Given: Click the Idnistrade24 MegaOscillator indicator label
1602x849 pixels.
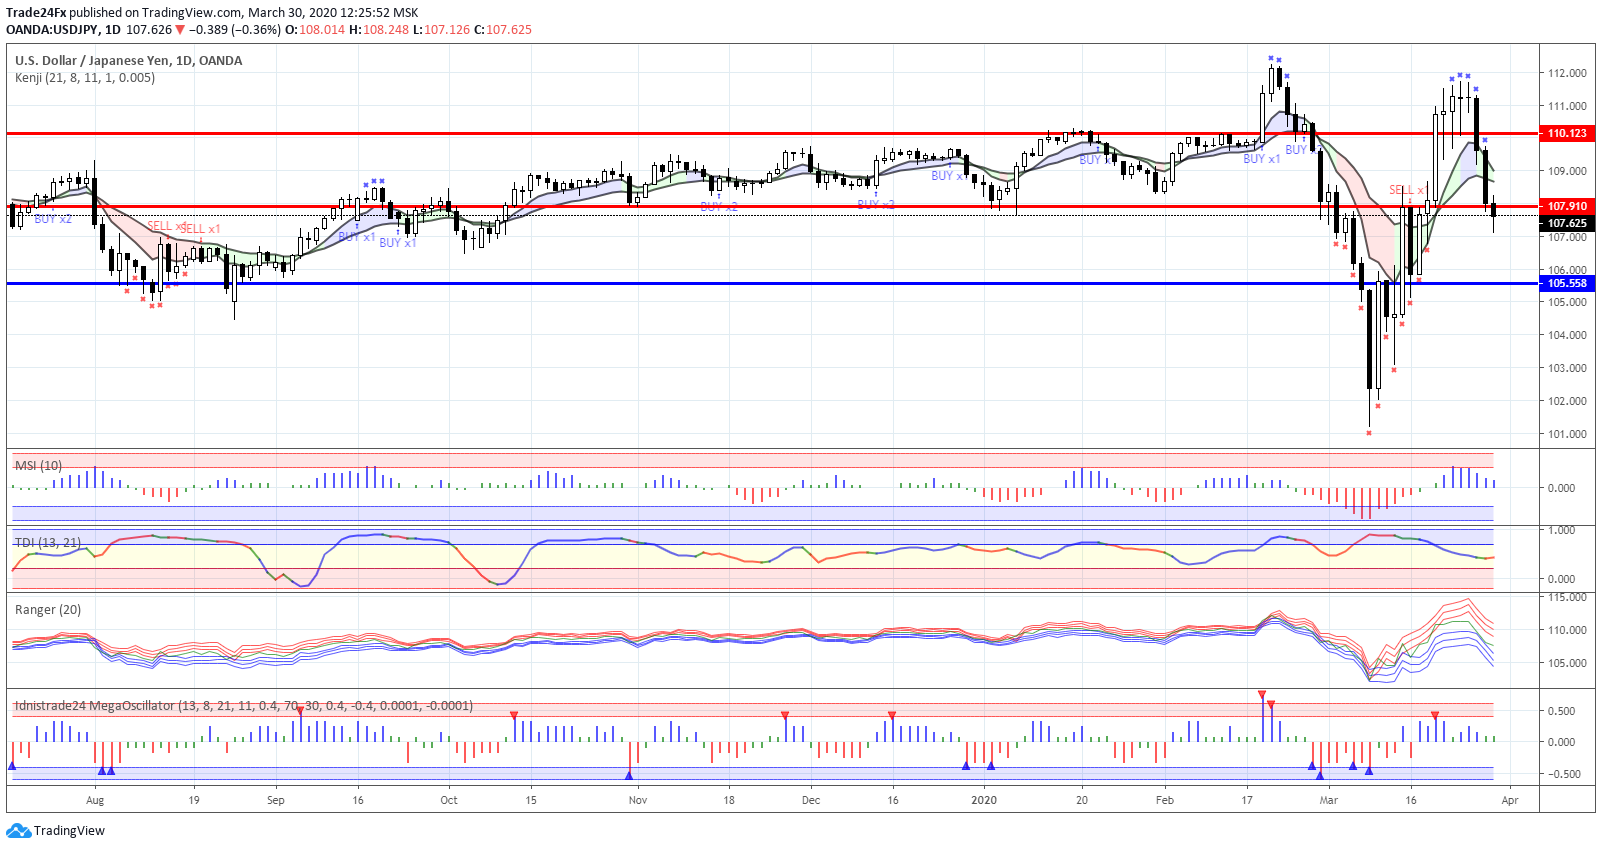Looking at the screenshot, I should click(x=244, y=706).
